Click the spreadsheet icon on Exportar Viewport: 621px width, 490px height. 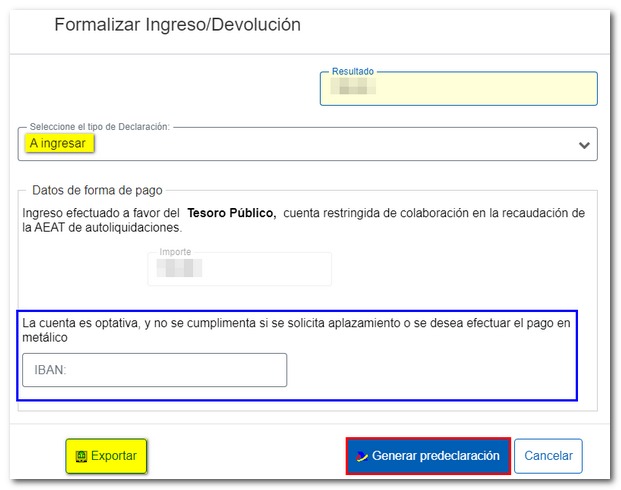[81, 456]
